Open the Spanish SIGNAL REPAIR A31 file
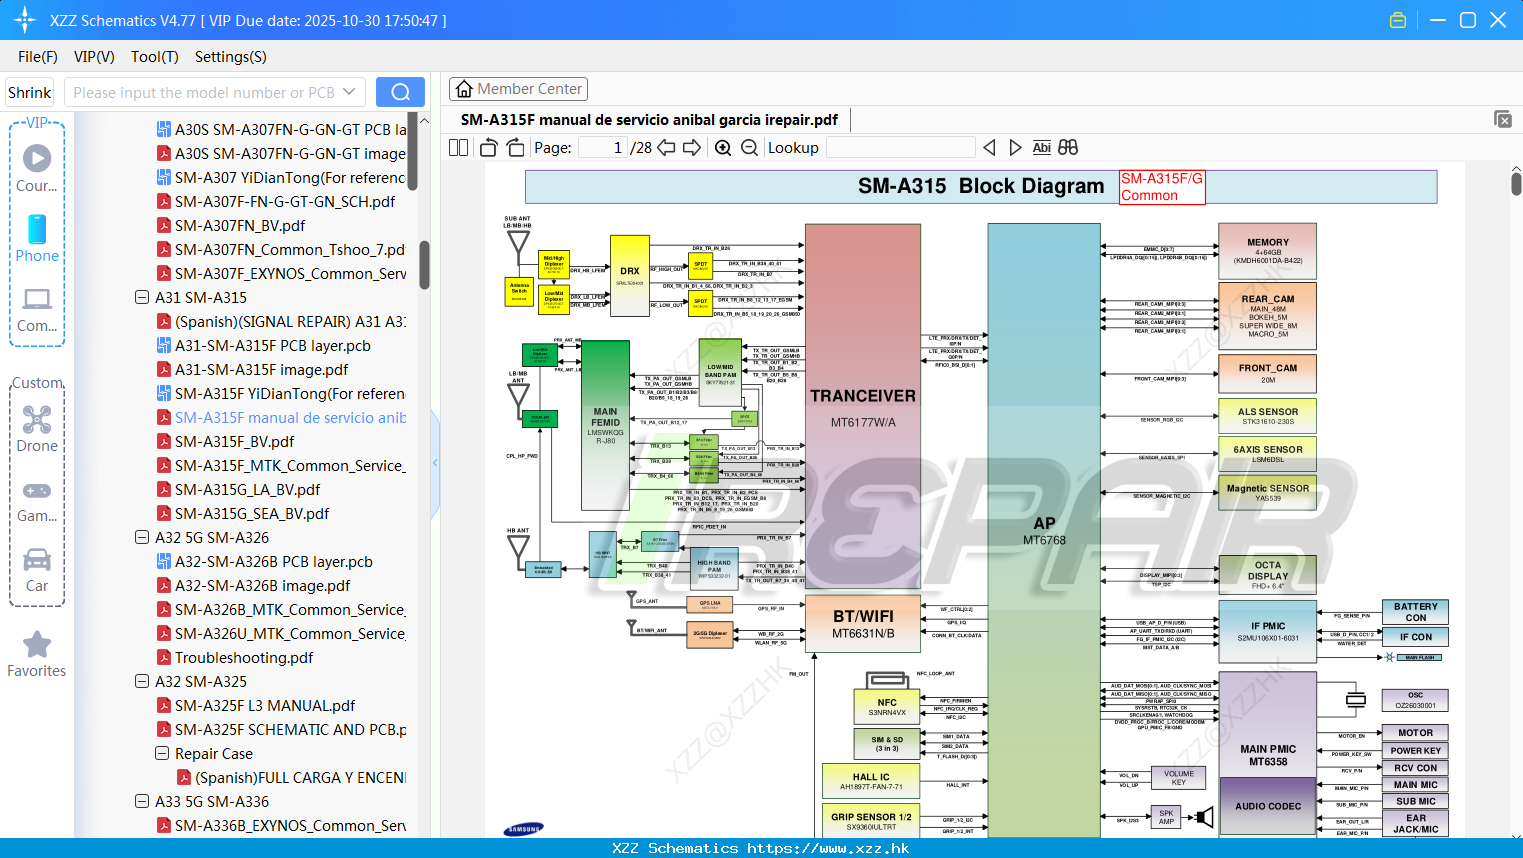The width and height of the screenshot is (1523, 858). point(290,321)
